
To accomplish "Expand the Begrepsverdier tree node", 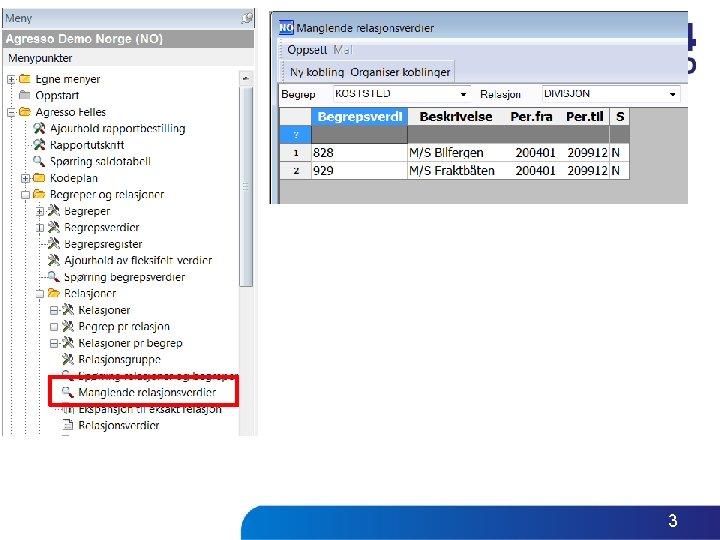I will pyautogui.click(x=40, y=228).
